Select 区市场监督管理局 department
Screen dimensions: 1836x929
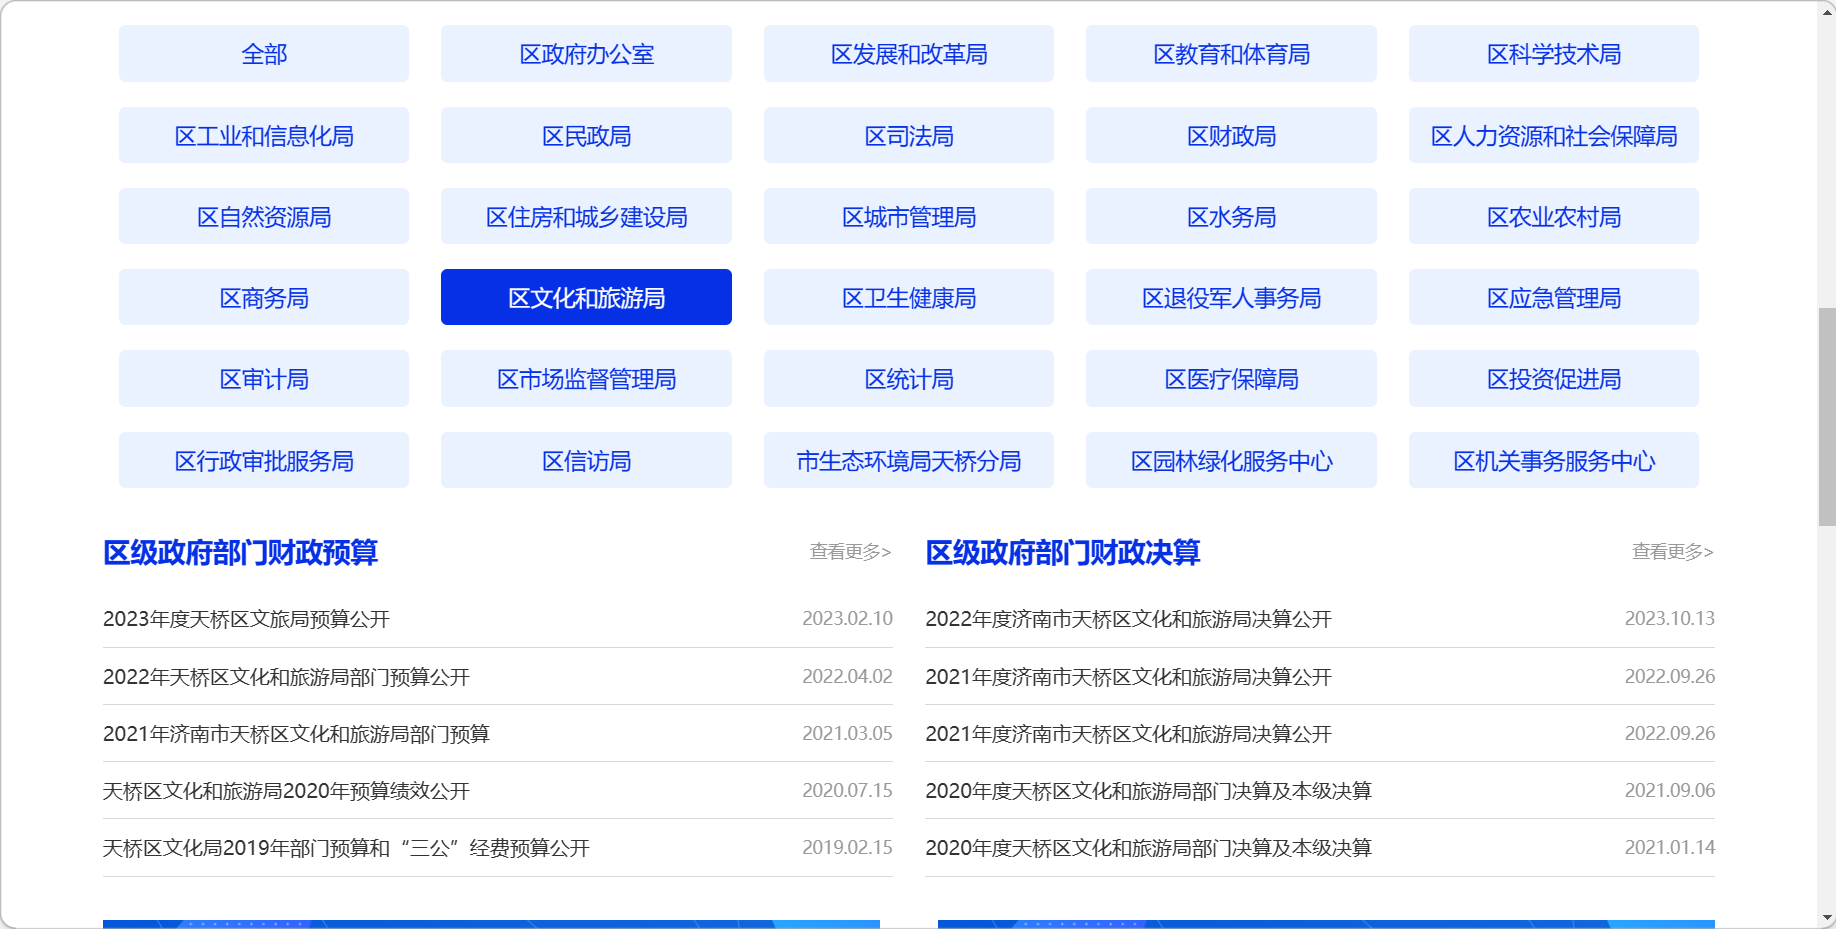(x=586, y=378)
